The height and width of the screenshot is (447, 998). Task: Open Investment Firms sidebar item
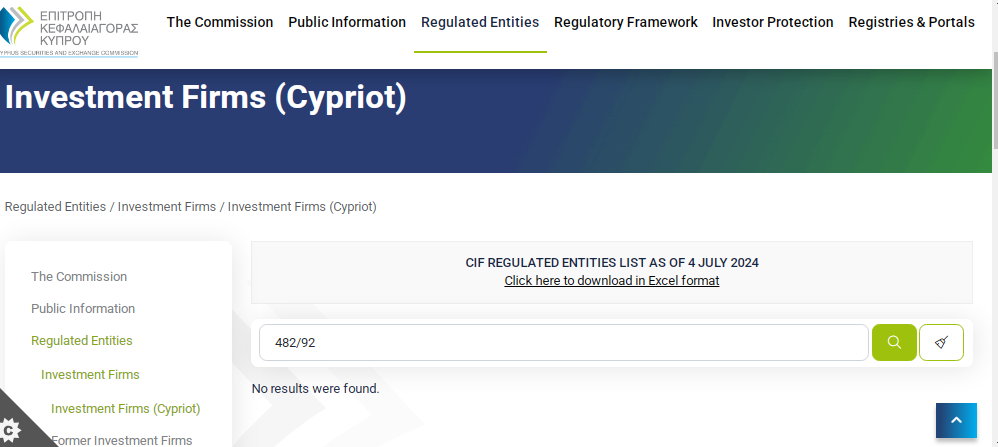point(90,374)
